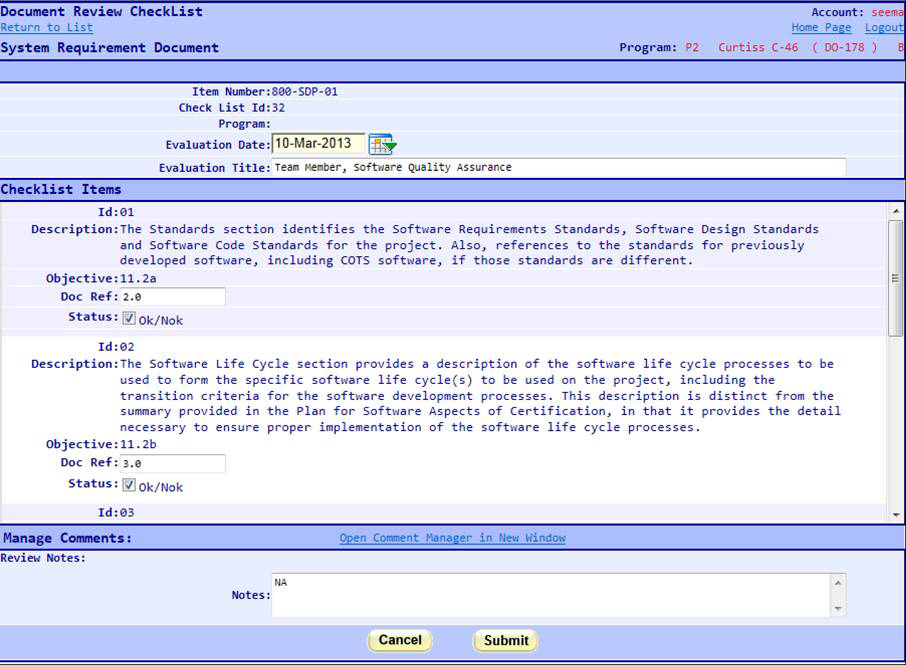The width and height of the screenshot is (906, 665).
Task: Open the calendar date picker icon
Action: pos(381,144)
